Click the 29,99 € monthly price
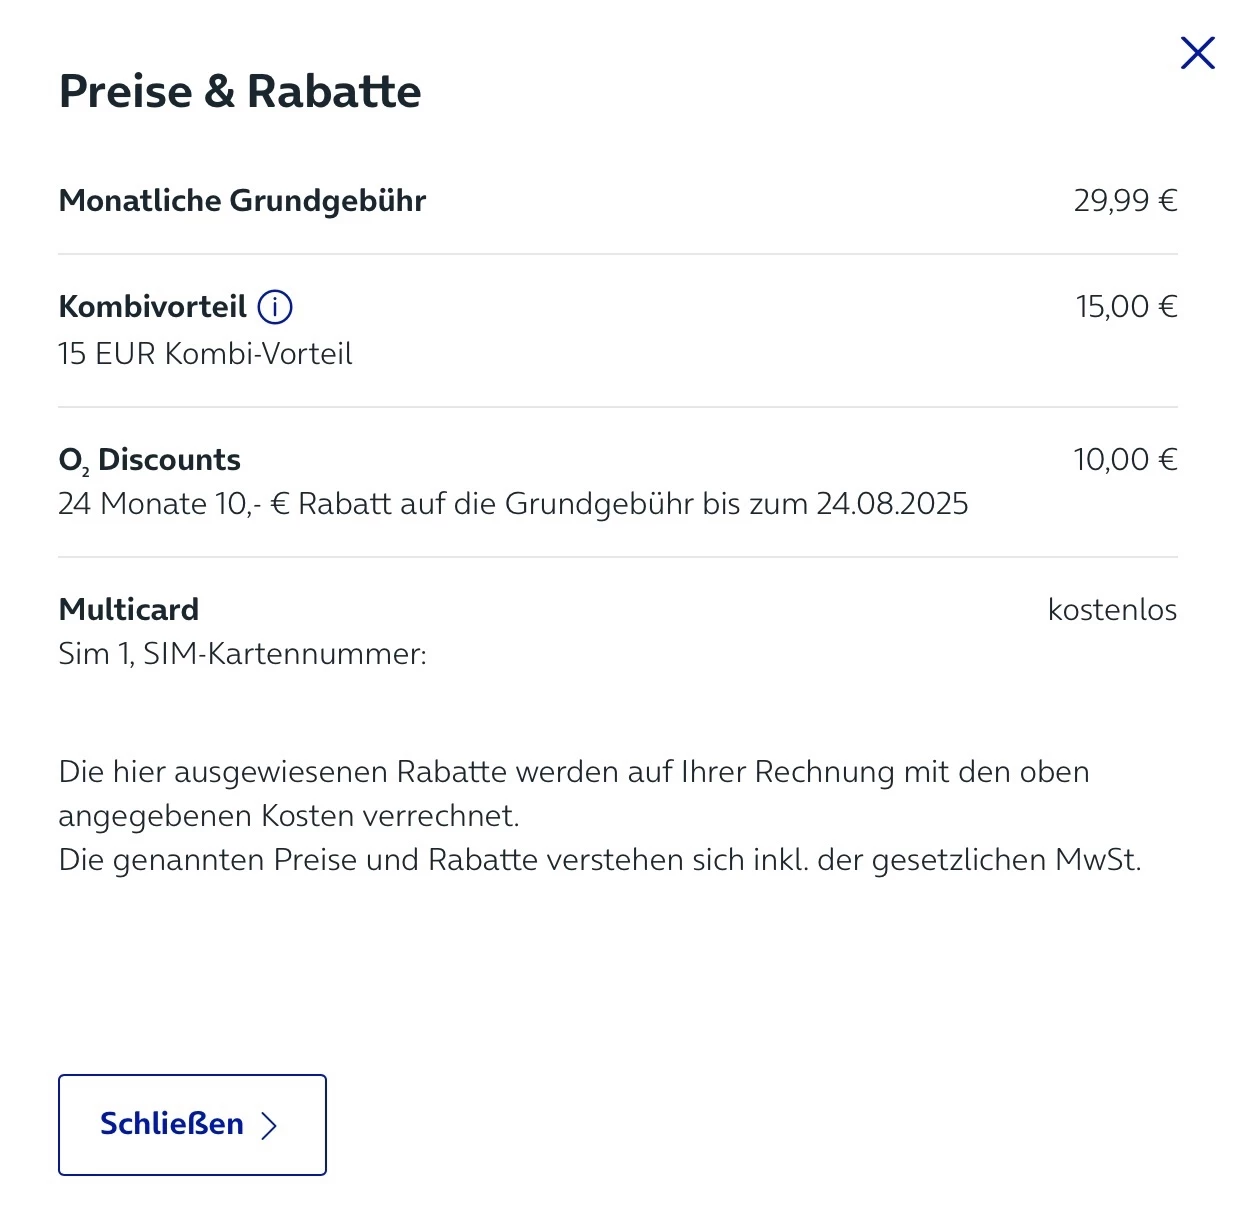The image size is (1245, 1222). tap(1125, 201)
